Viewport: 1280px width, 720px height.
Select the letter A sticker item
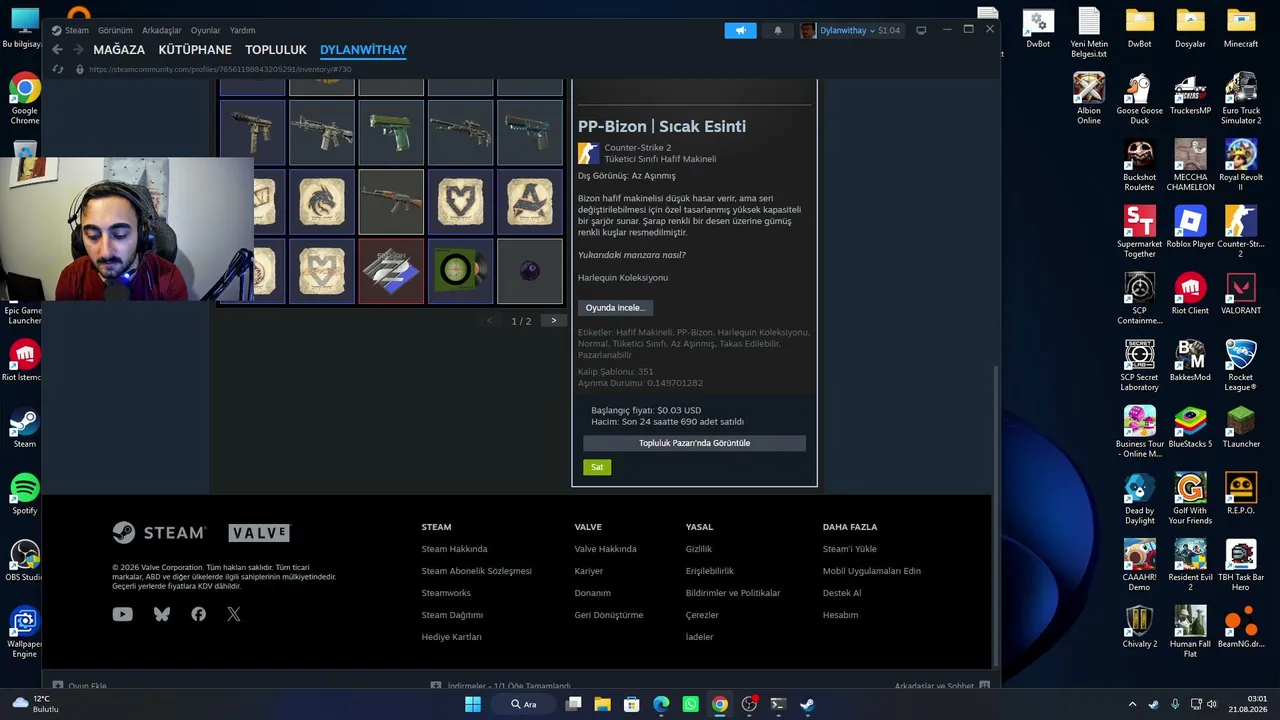pos(530,202)
